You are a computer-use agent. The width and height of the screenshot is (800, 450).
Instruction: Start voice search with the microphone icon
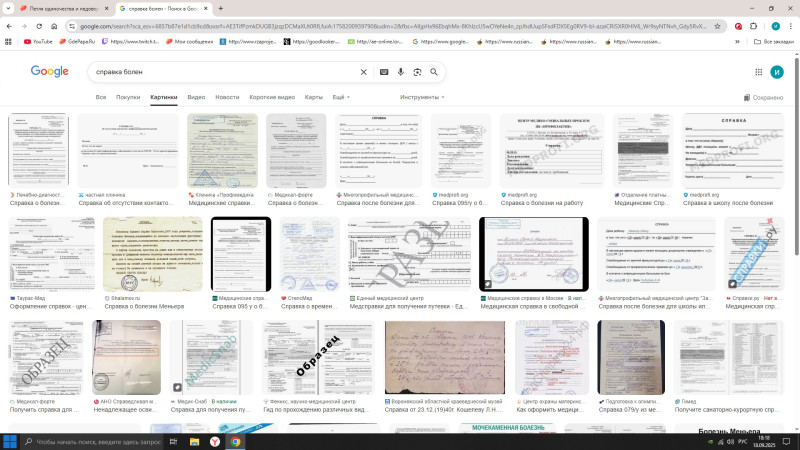[x=401, y=72]
